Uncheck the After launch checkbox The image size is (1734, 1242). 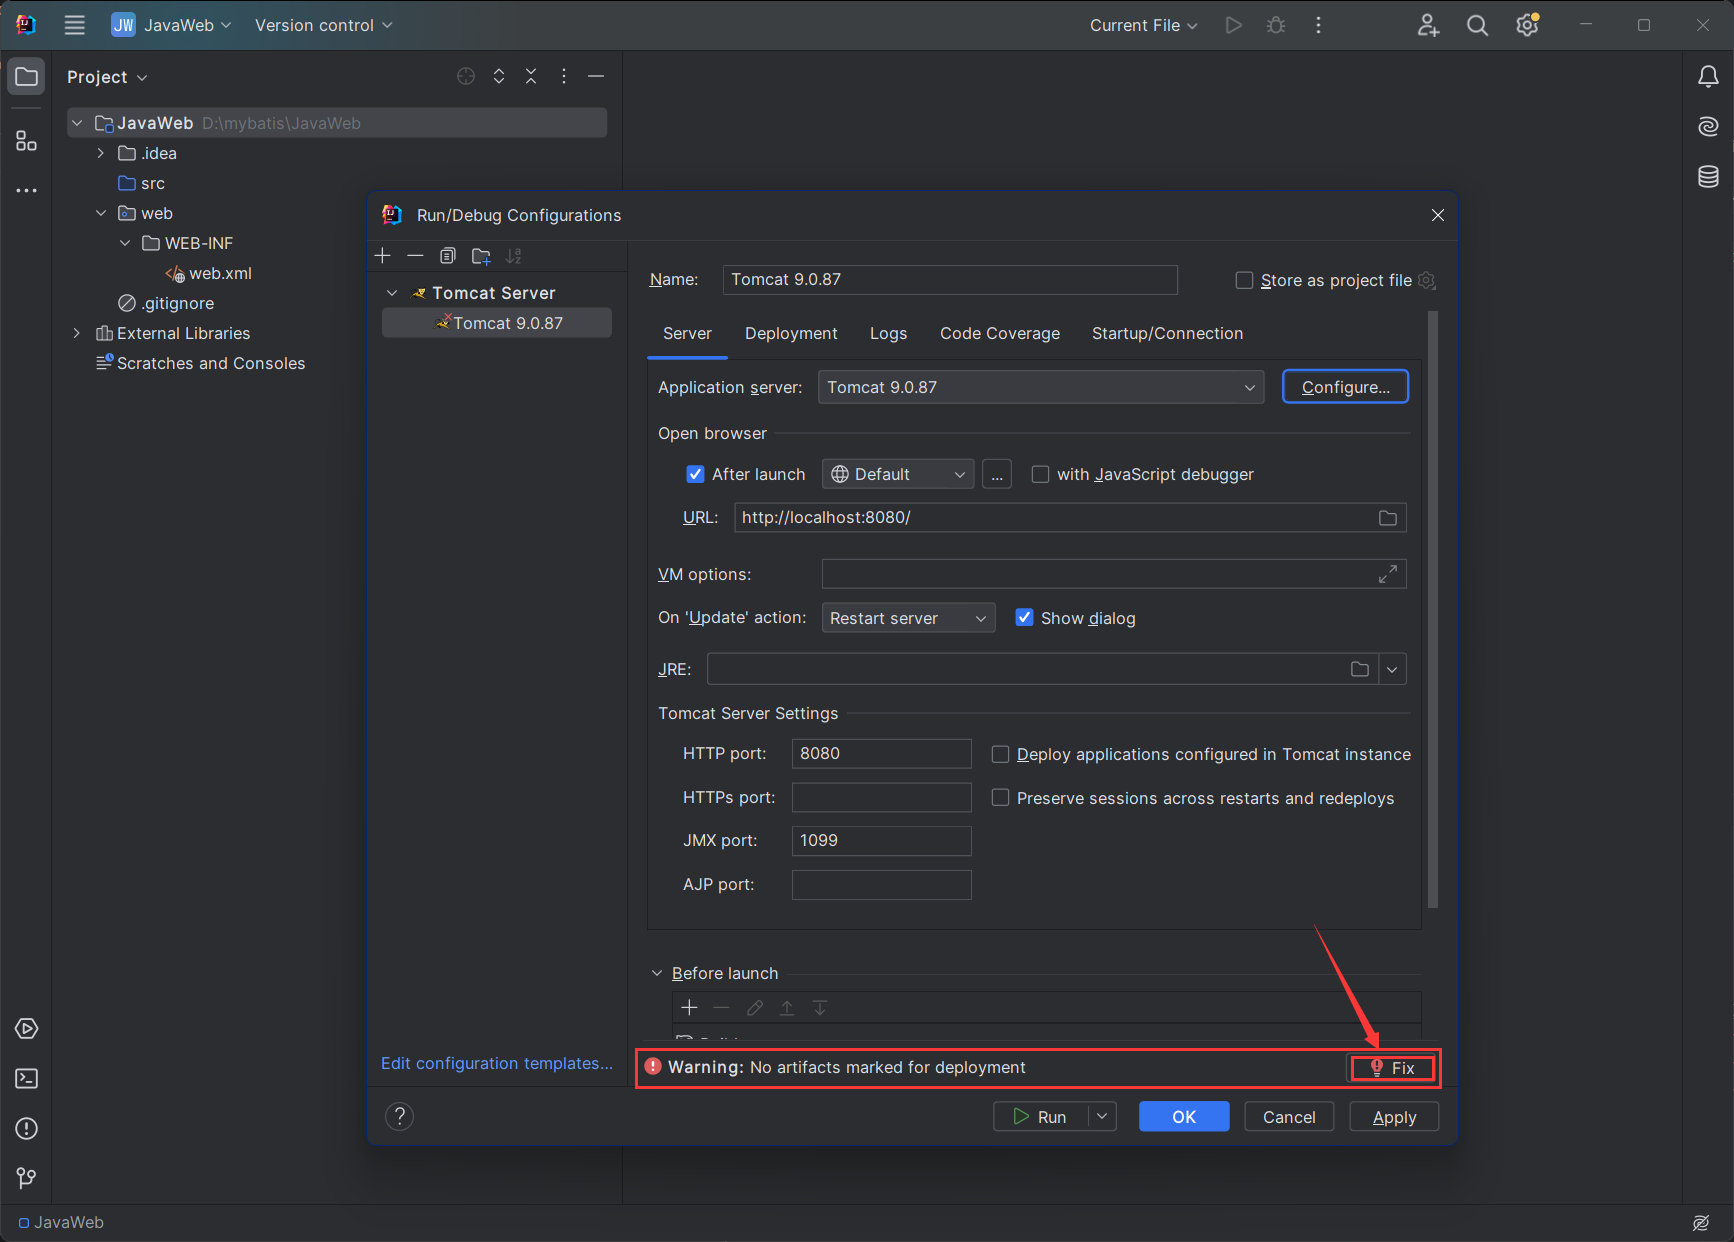click(696, 475)
